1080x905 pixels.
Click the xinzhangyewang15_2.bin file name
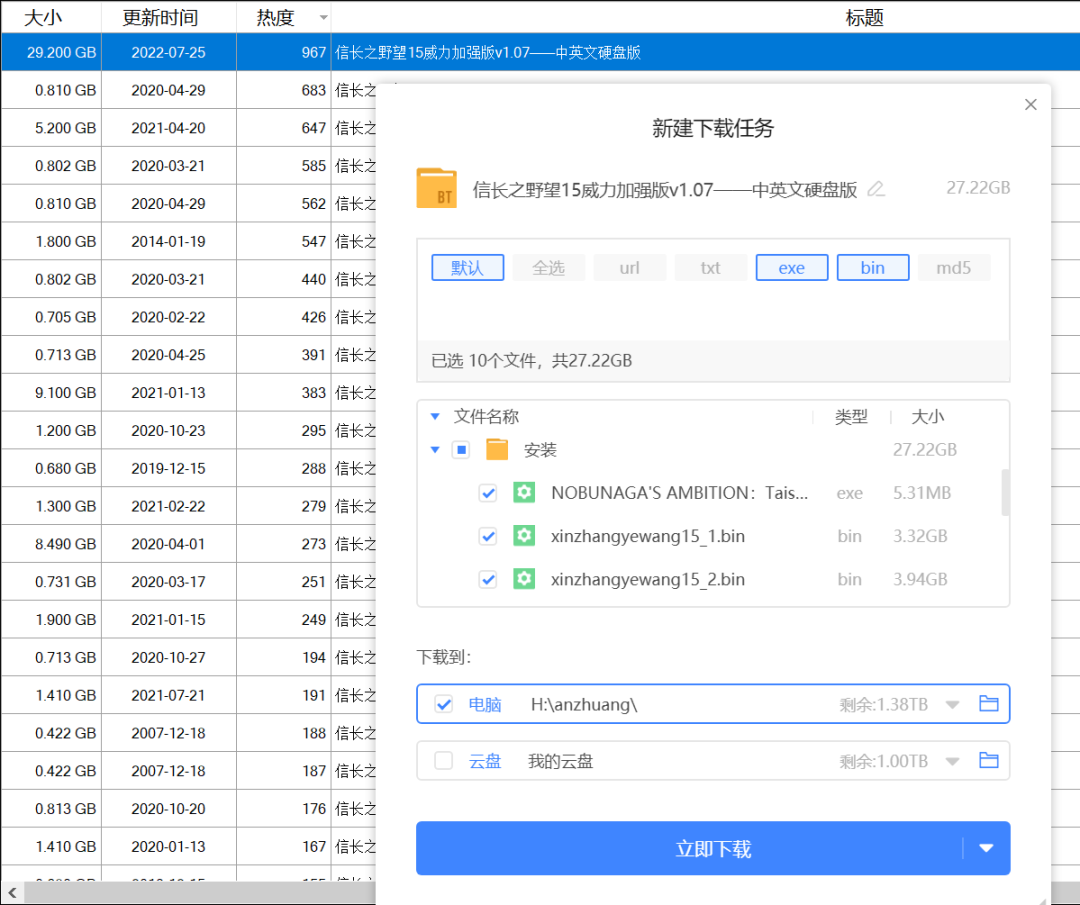[x=647, y=579]
